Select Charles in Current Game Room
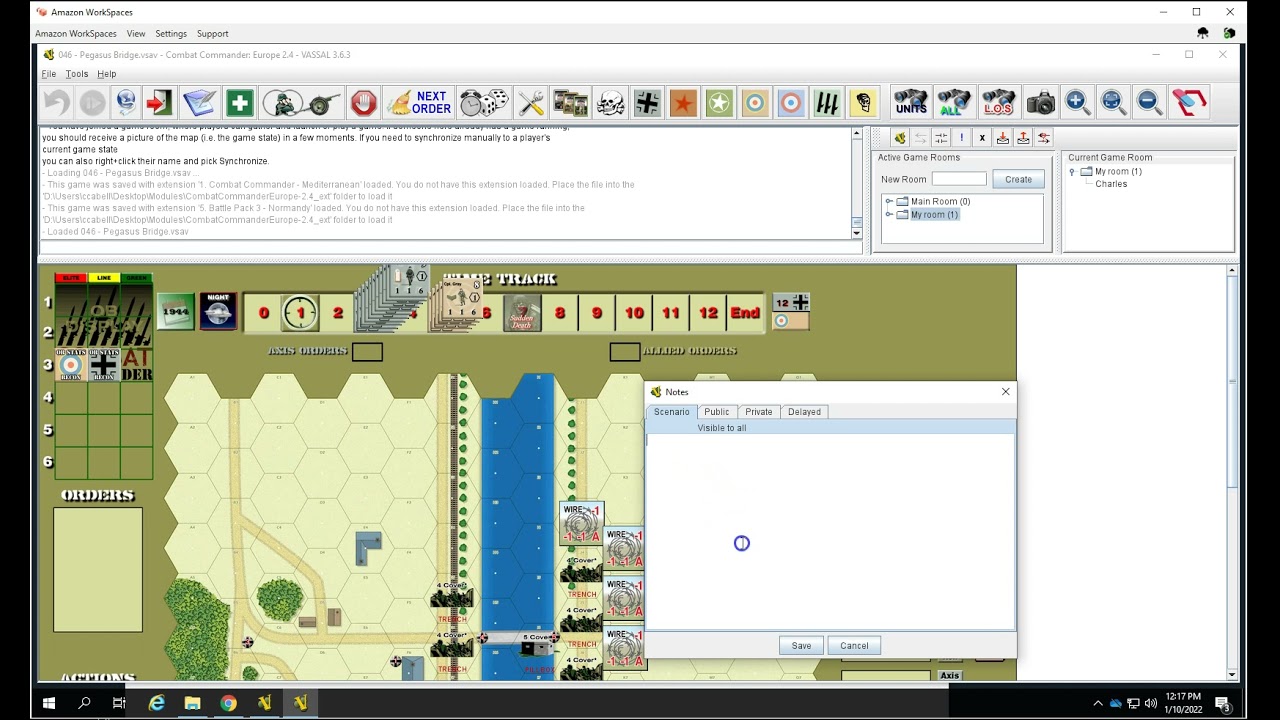This screenshot has height=720, width=1280. click(1111, 184)
